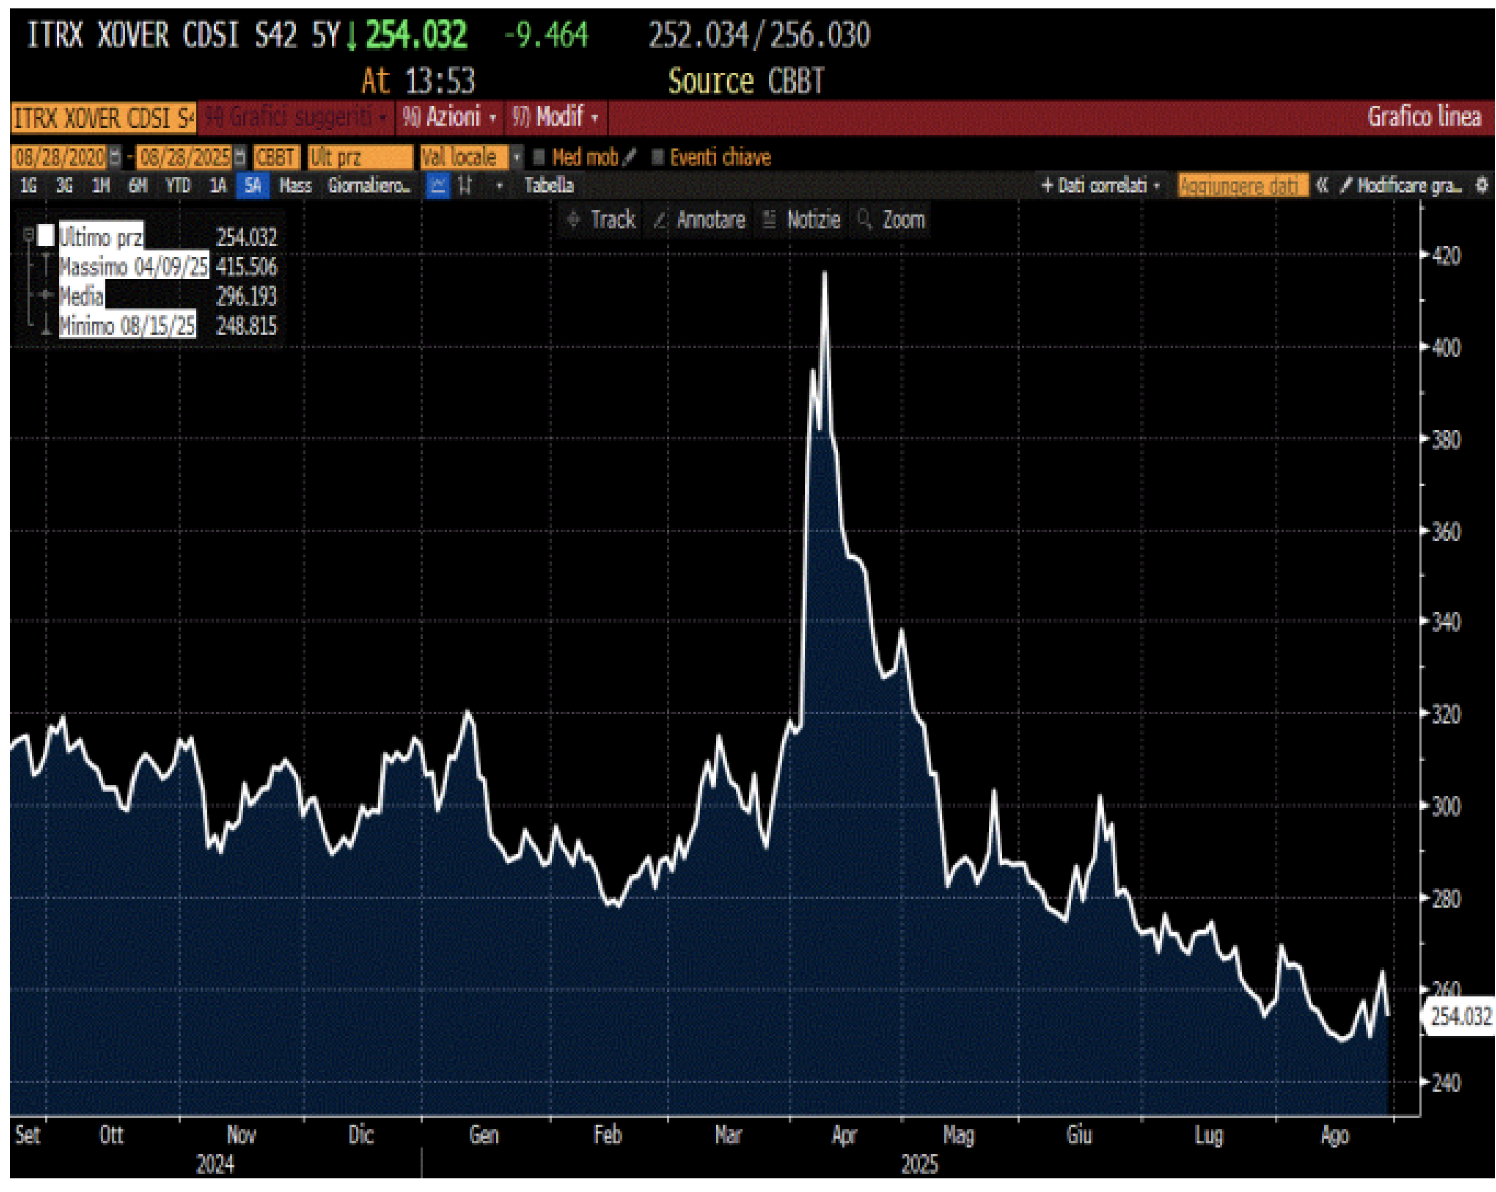
Task: Click the Ult prz price field
Action: (359, 157)
